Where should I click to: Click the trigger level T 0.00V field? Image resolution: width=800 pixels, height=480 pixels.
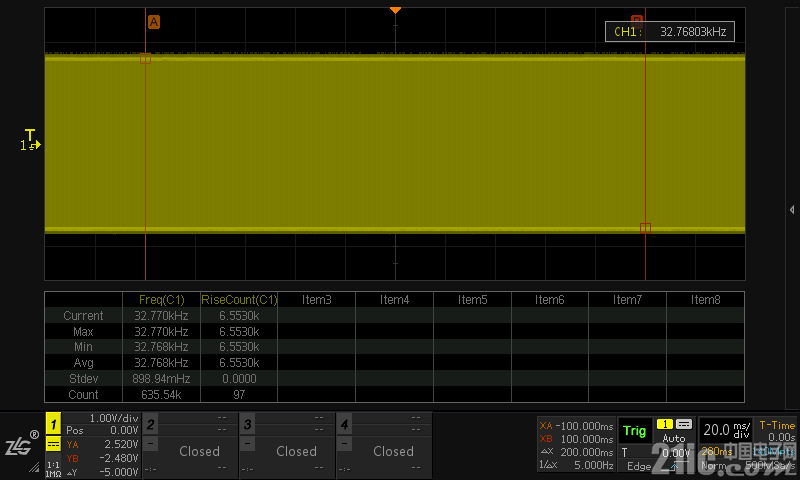[656, 452]
